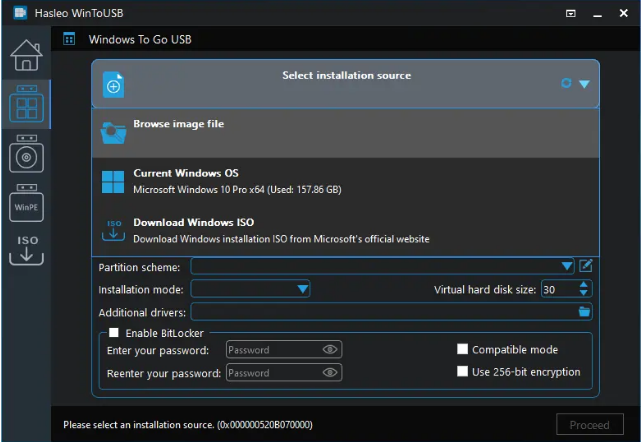This screenshot has width=641, height=442.
Task: Click the refresh icon in installation source bar
Action: (x=566, y=84)
